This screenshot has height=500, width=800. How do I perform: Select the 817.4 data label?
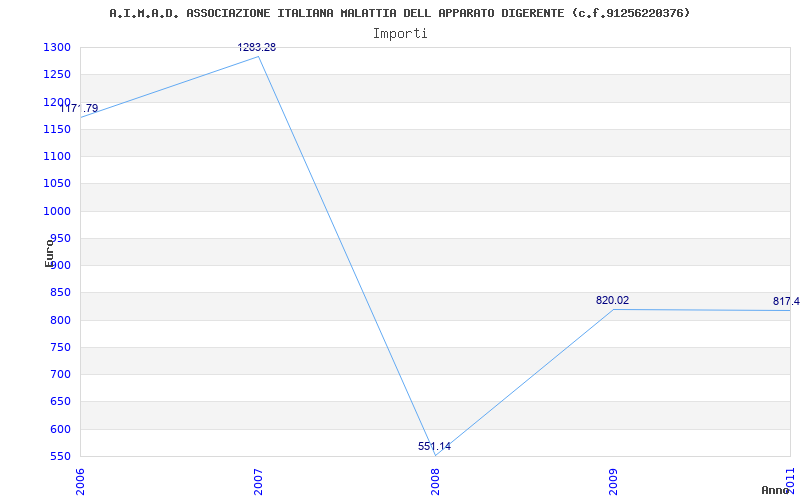coord(786,302)
